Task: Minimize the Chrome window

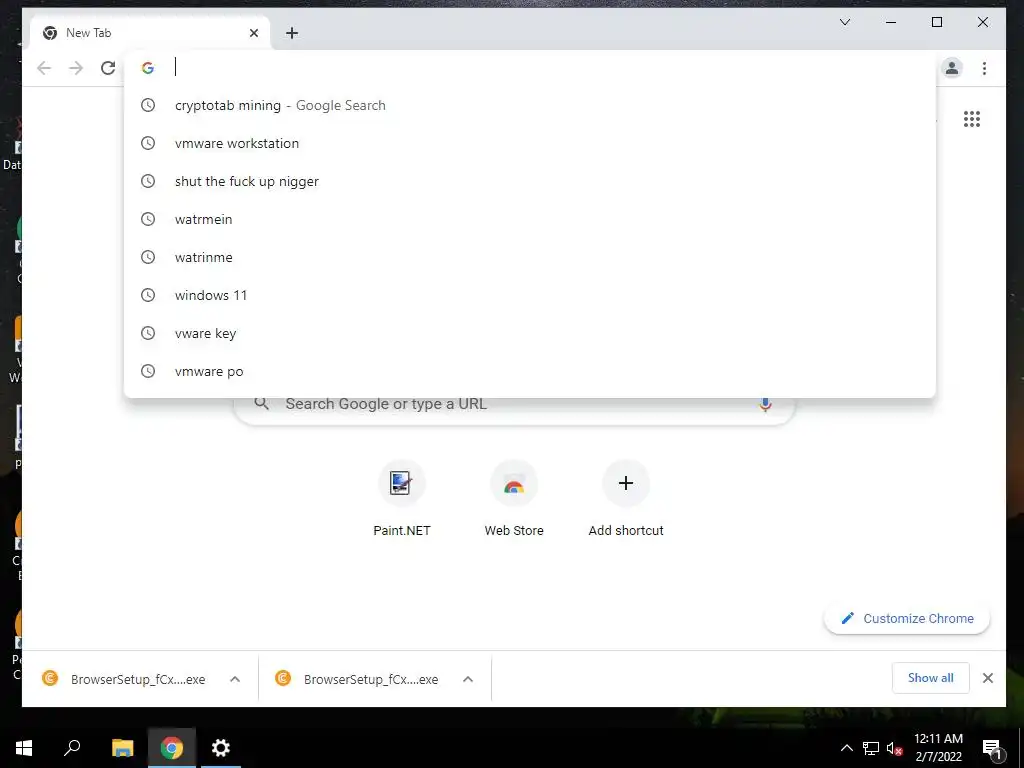Action: (891, 22)
